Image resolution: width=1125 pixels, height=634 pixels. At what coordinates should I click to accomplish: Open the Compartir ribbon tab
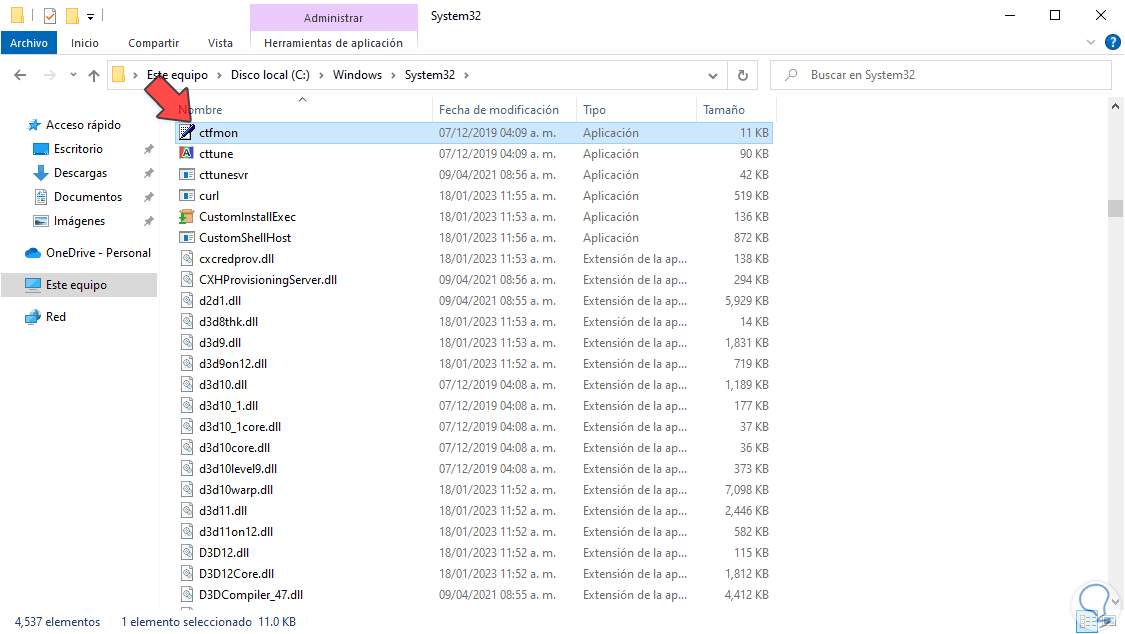tap(154, 43)
